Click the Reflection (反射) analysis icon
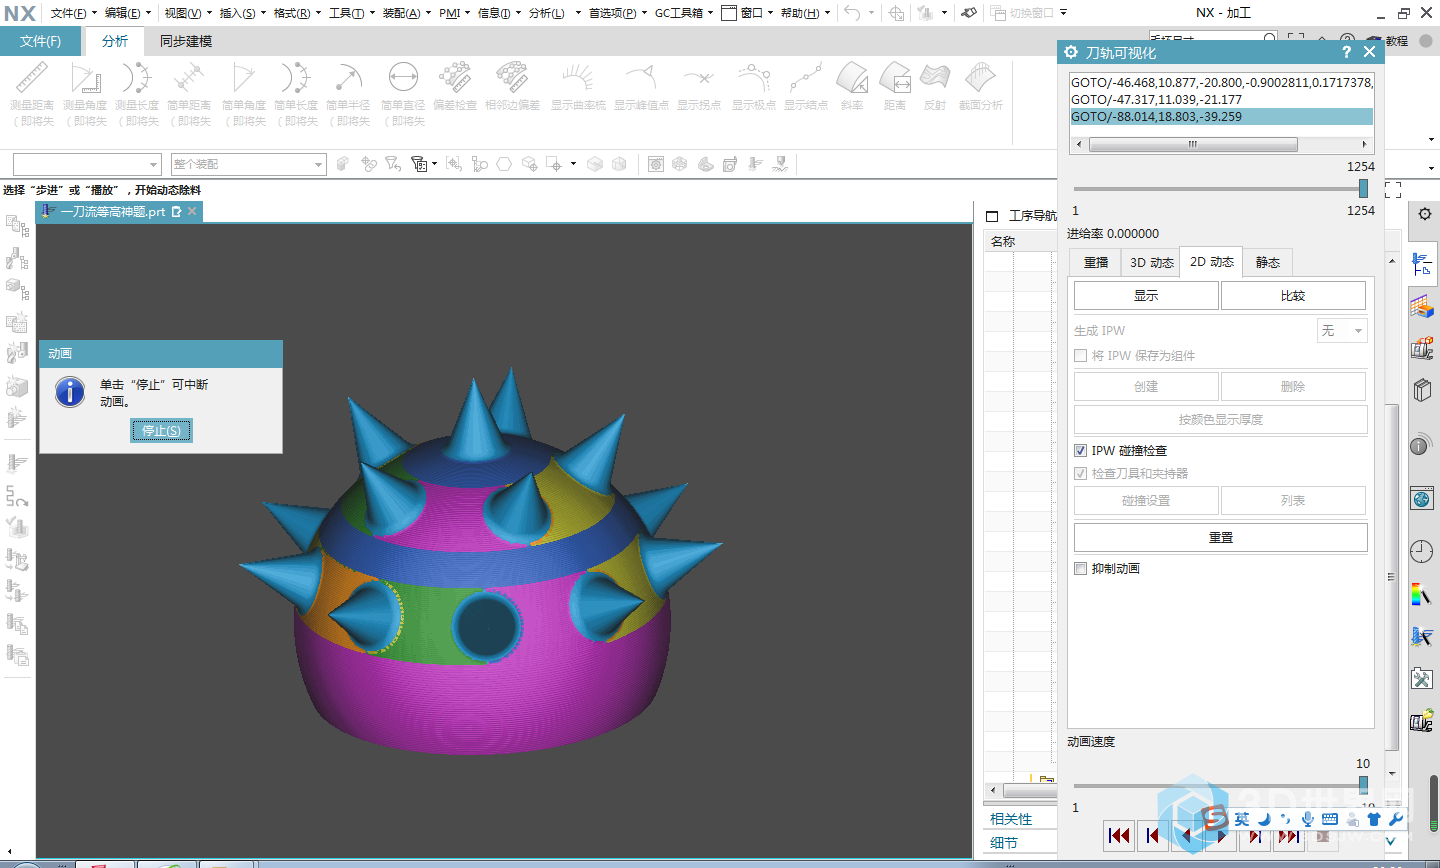1440x868 pixels. click(x=935, y=78)
